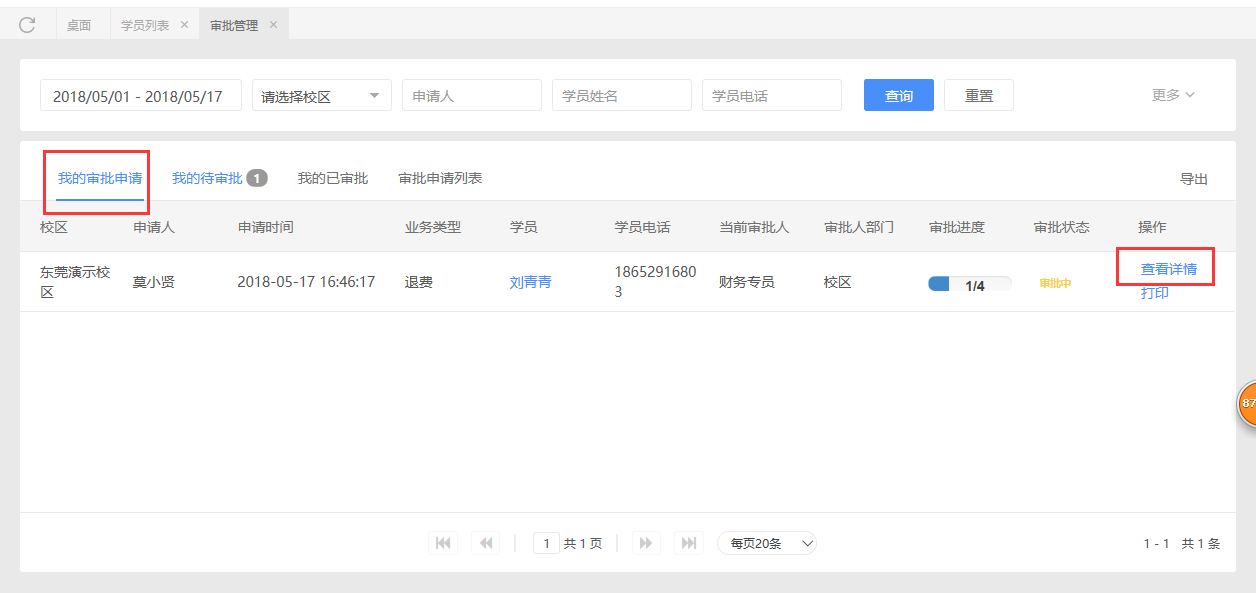Open 查看详情 for 莫小贤's request

1169,269
